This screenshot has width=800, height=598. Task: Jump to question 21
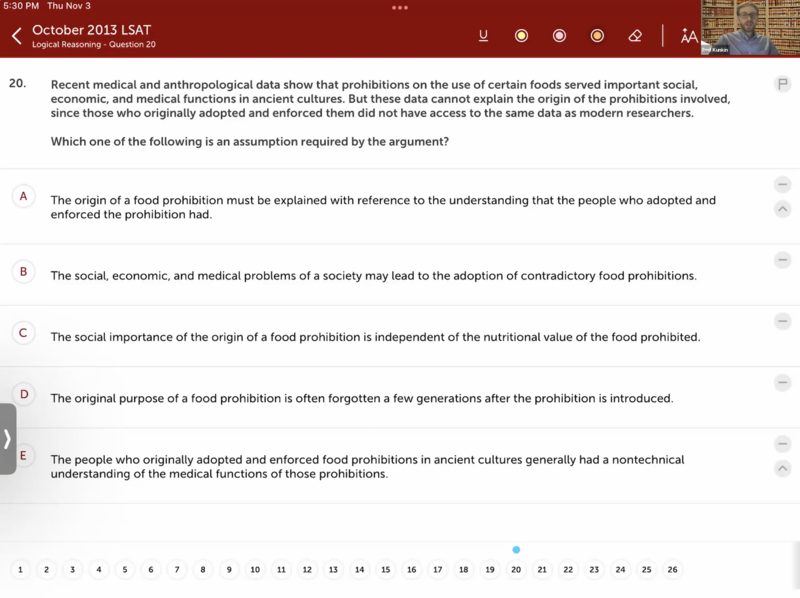click(542, 570)
